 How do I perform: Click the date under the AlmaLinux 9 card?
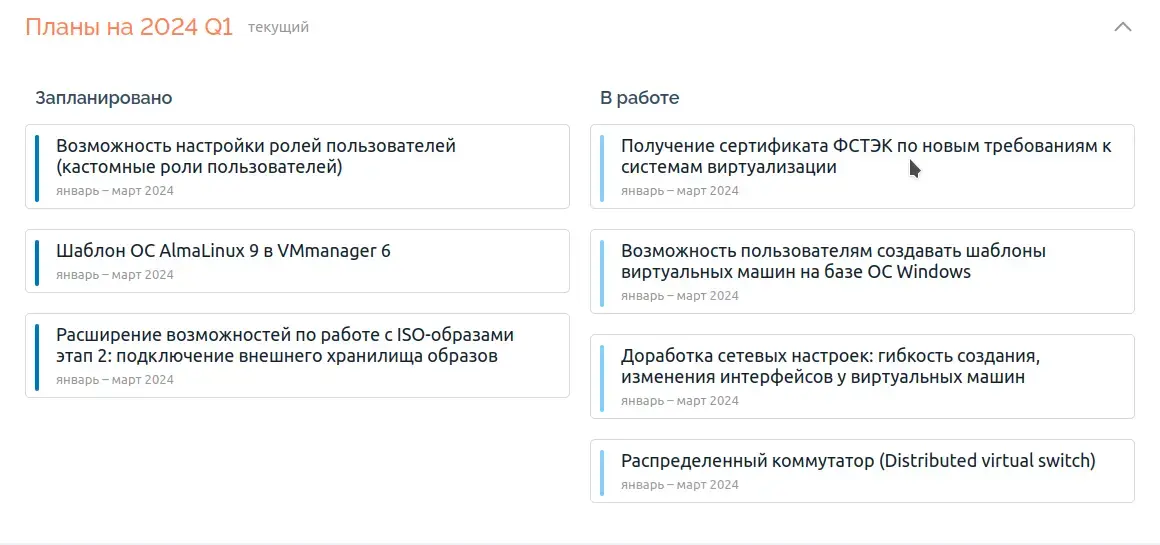115,275
